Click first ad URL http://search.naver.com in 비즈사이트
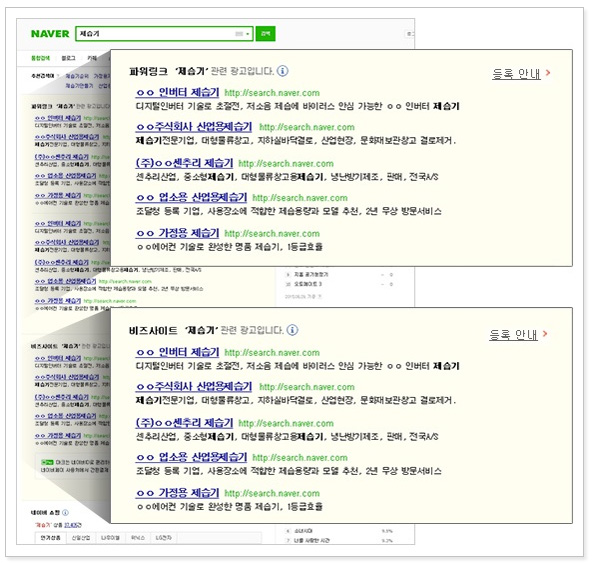 (272, 353)
